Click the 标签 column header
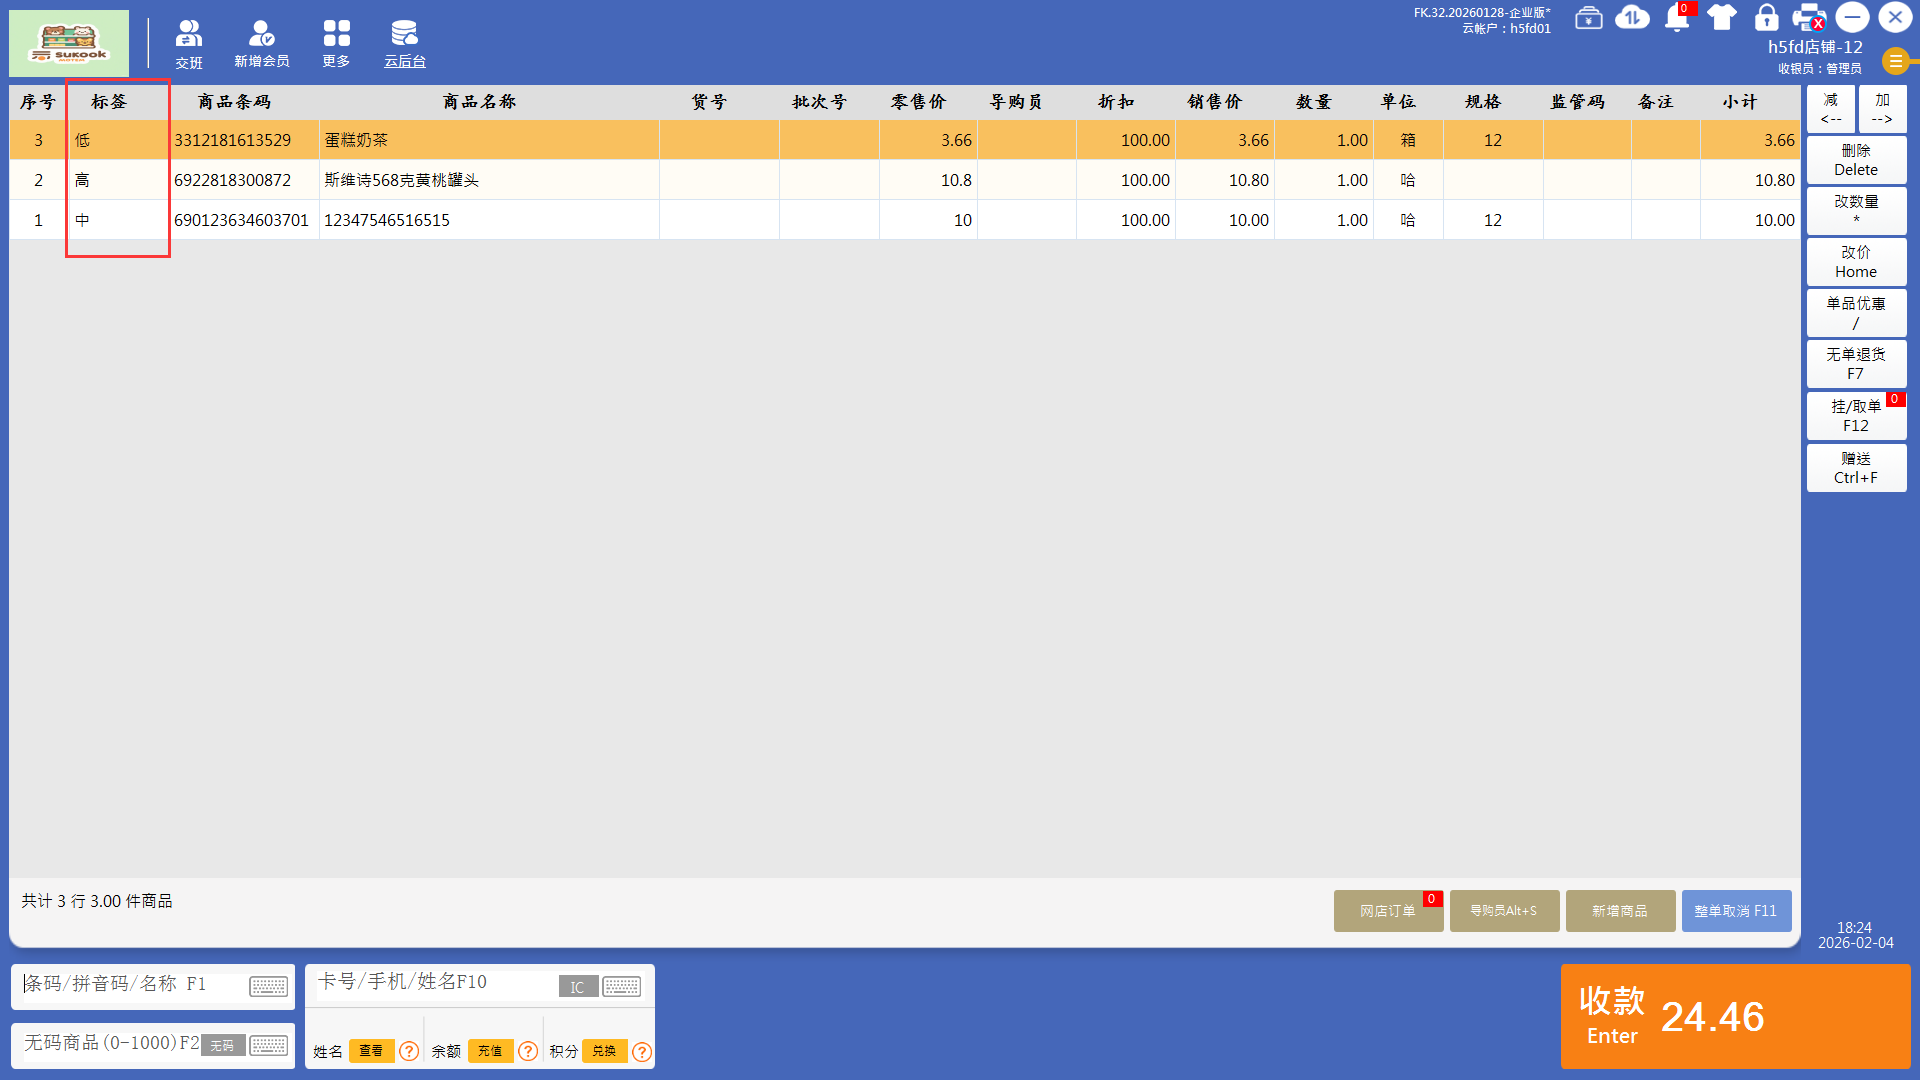The image size is (1920, 1080). tap(109, 102)
